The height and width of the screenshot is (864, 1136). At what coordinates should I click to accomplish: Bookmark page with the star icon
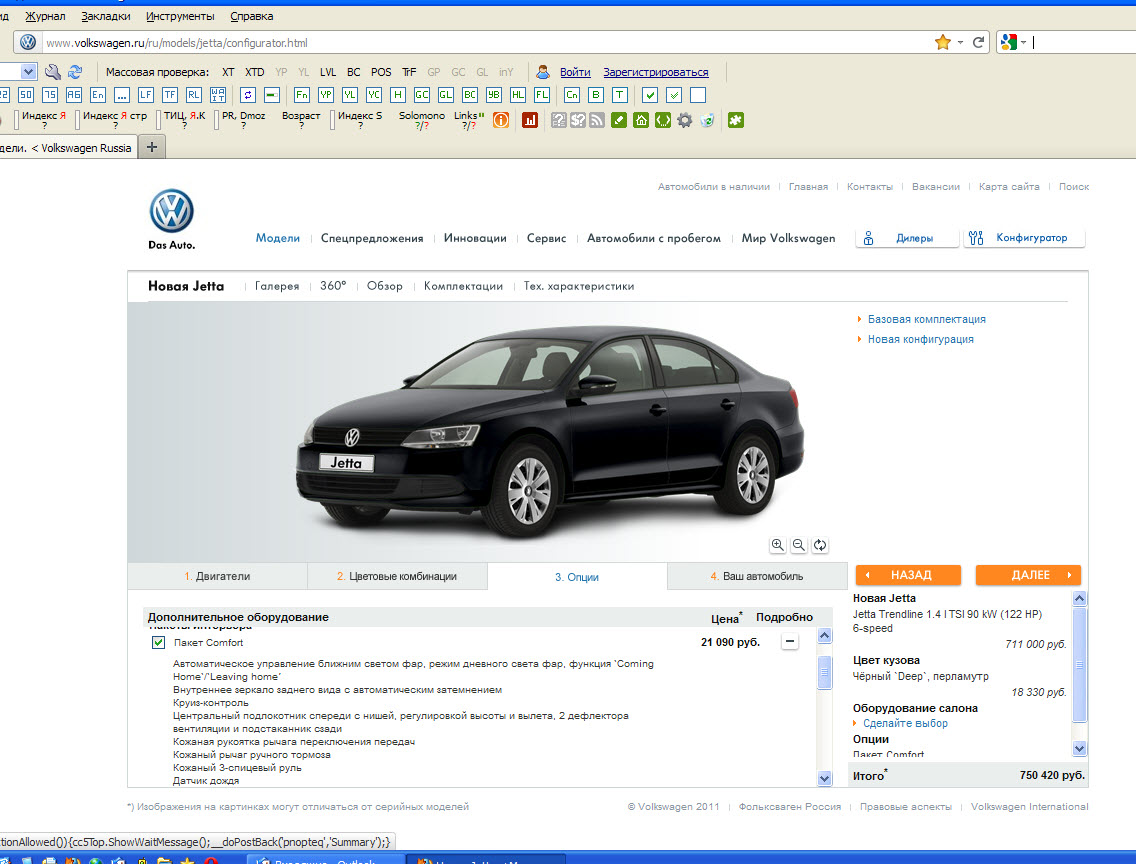pos(943,43)
